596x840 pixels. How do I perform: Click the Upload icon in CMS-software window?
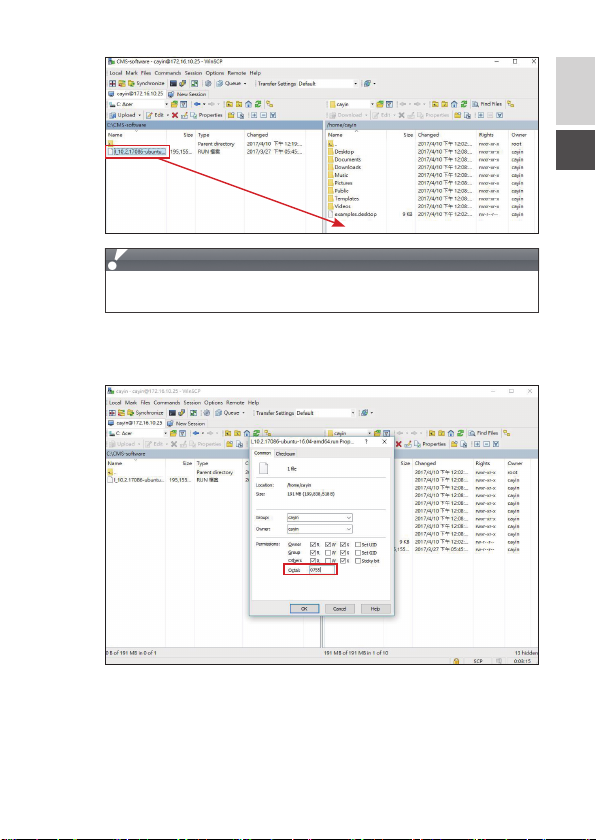pyautogui.click(x=113, y=115)
